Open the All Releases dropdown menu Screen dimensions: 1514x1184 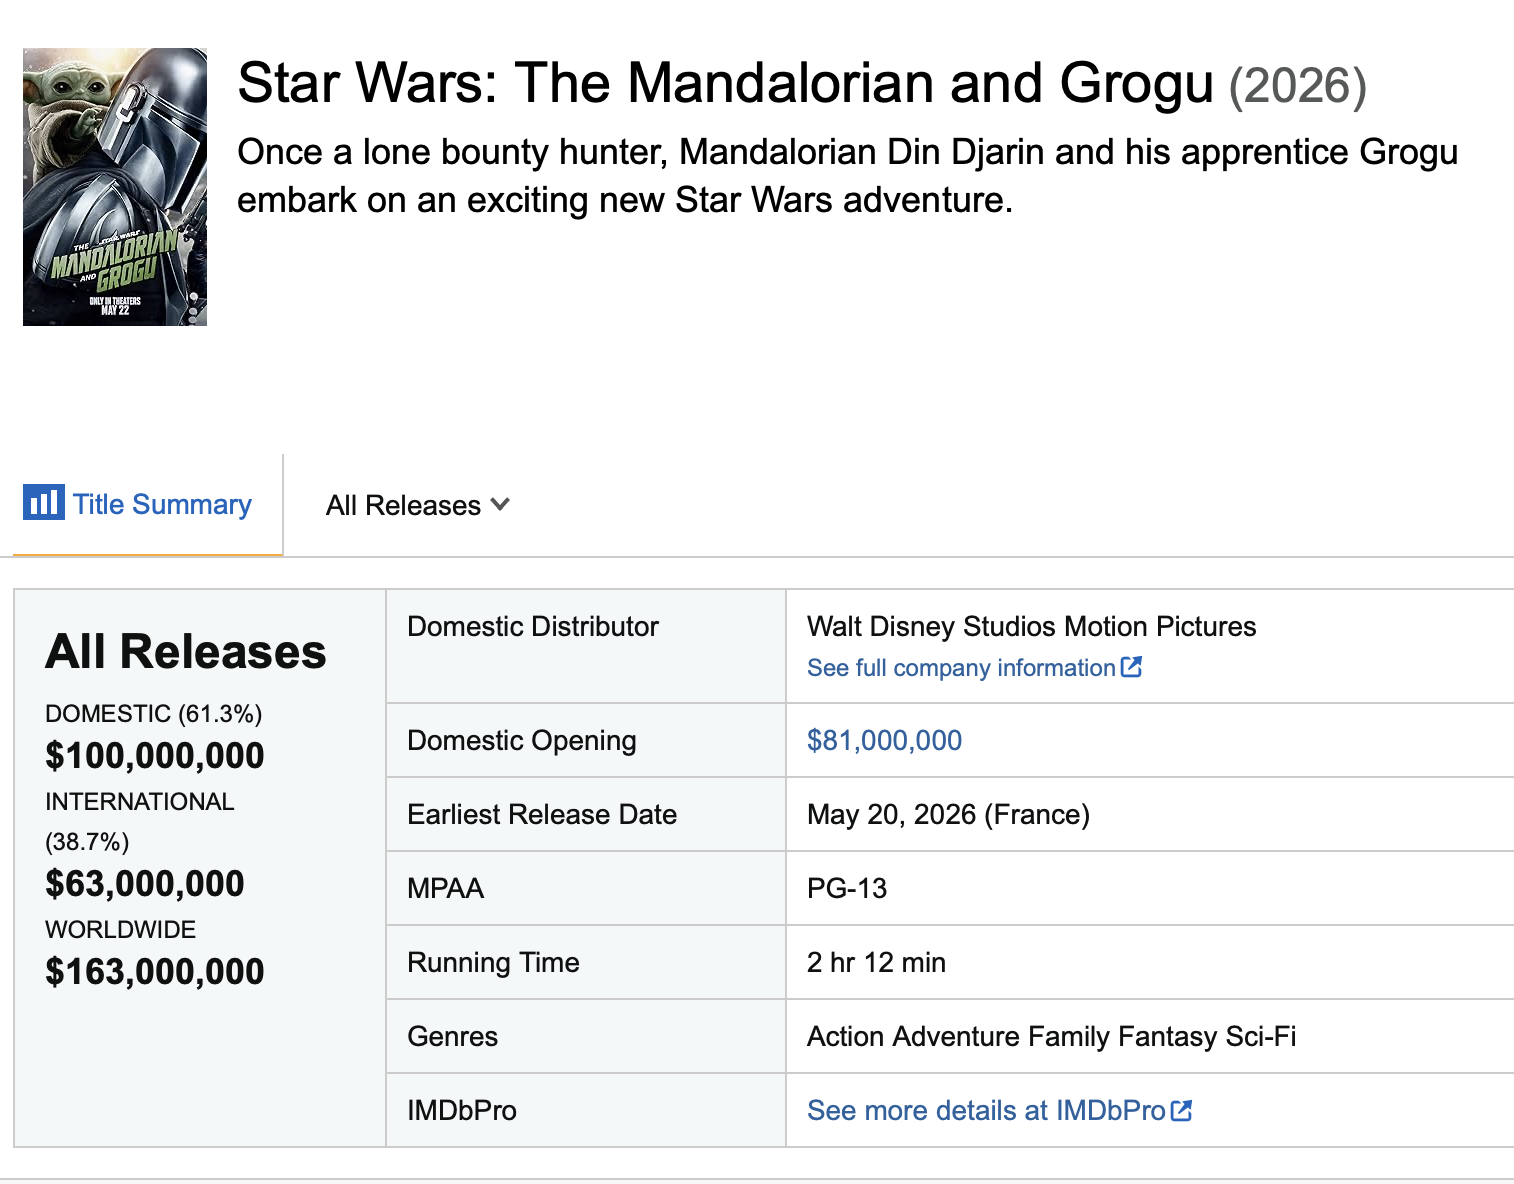(418, 505)
